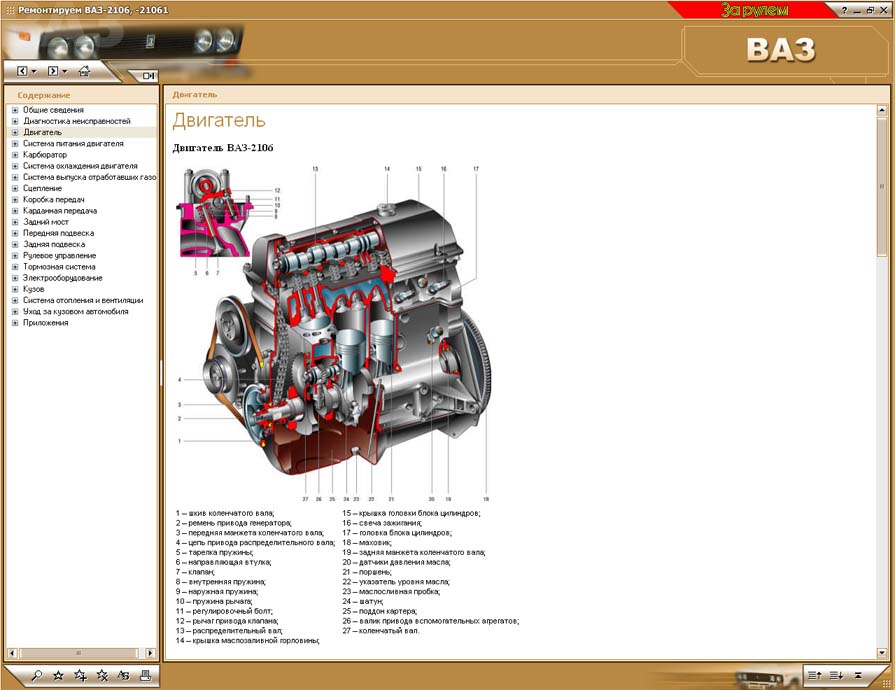Screen dimensions: 895x690
Task: Open Система отопления и вентиляции section
Action: [83, 300]
